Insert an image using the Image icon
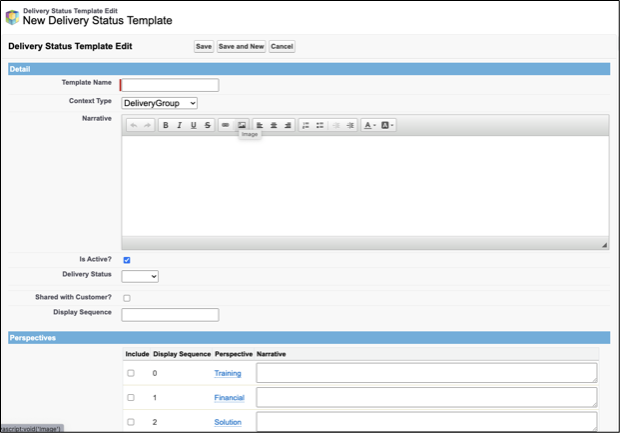This screenshot has height=433, width=620. [242, 125]
